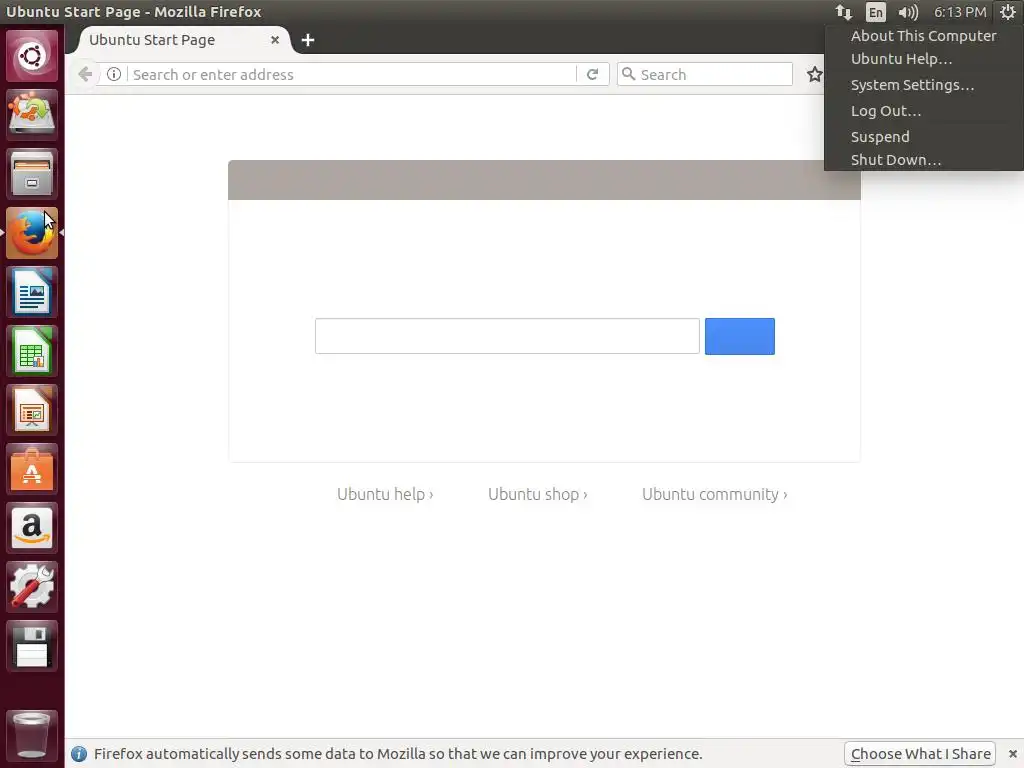Toggle the system gear session menu
The height and width of the screenshot is (768, 1024).
1007,12
